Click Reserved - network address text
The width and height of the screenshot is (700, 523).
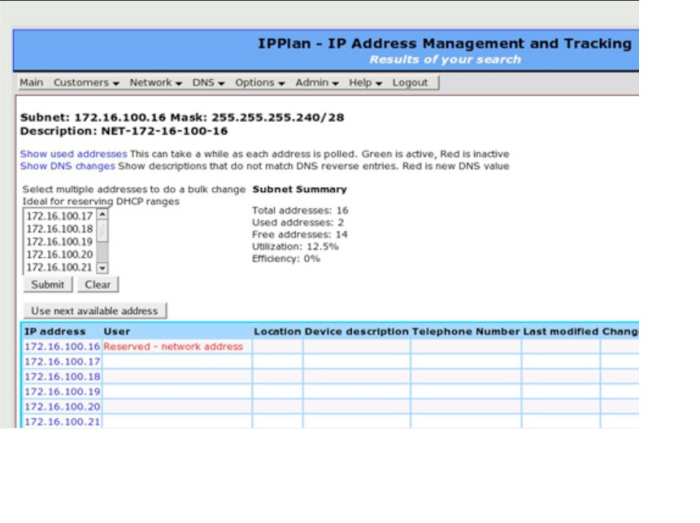(173, 347)
